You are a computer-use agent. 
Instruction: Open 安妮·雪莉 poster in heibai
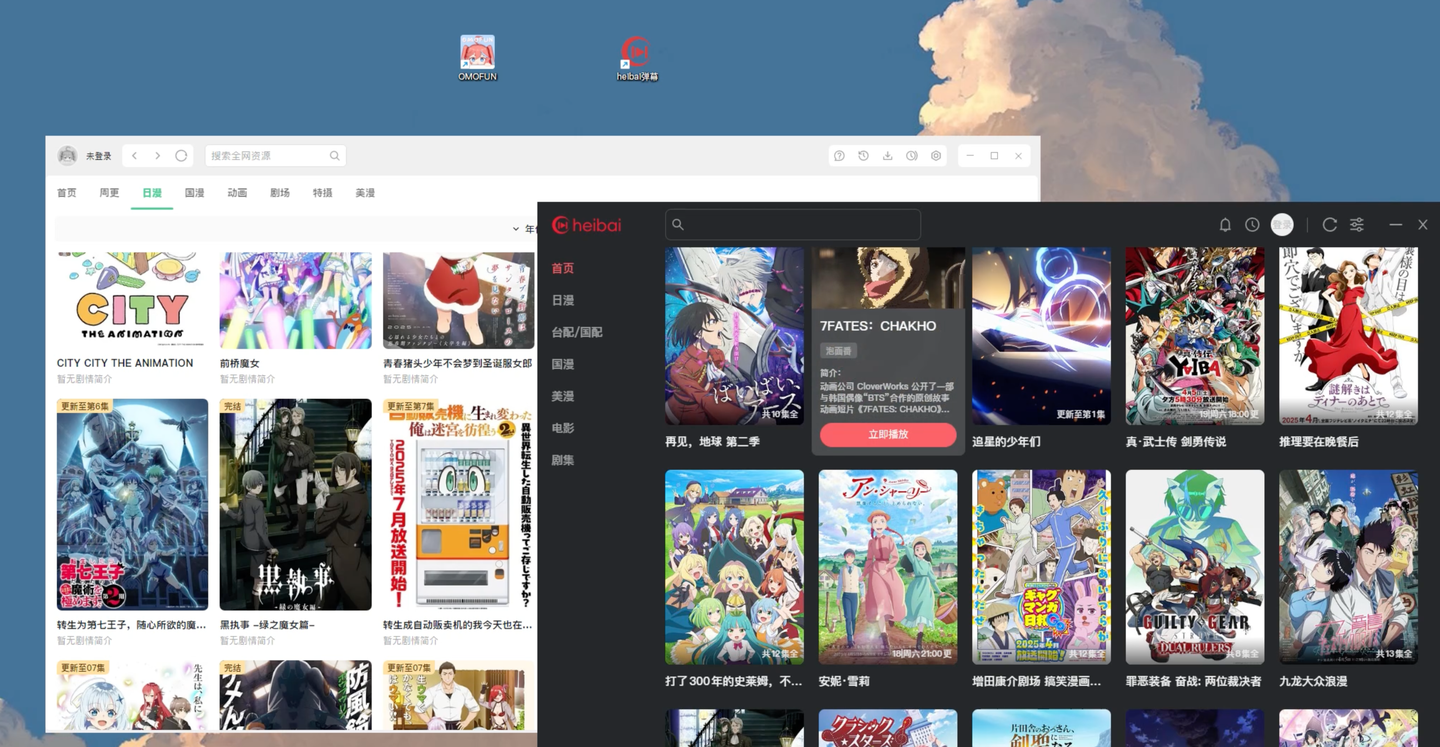(888, 567)
